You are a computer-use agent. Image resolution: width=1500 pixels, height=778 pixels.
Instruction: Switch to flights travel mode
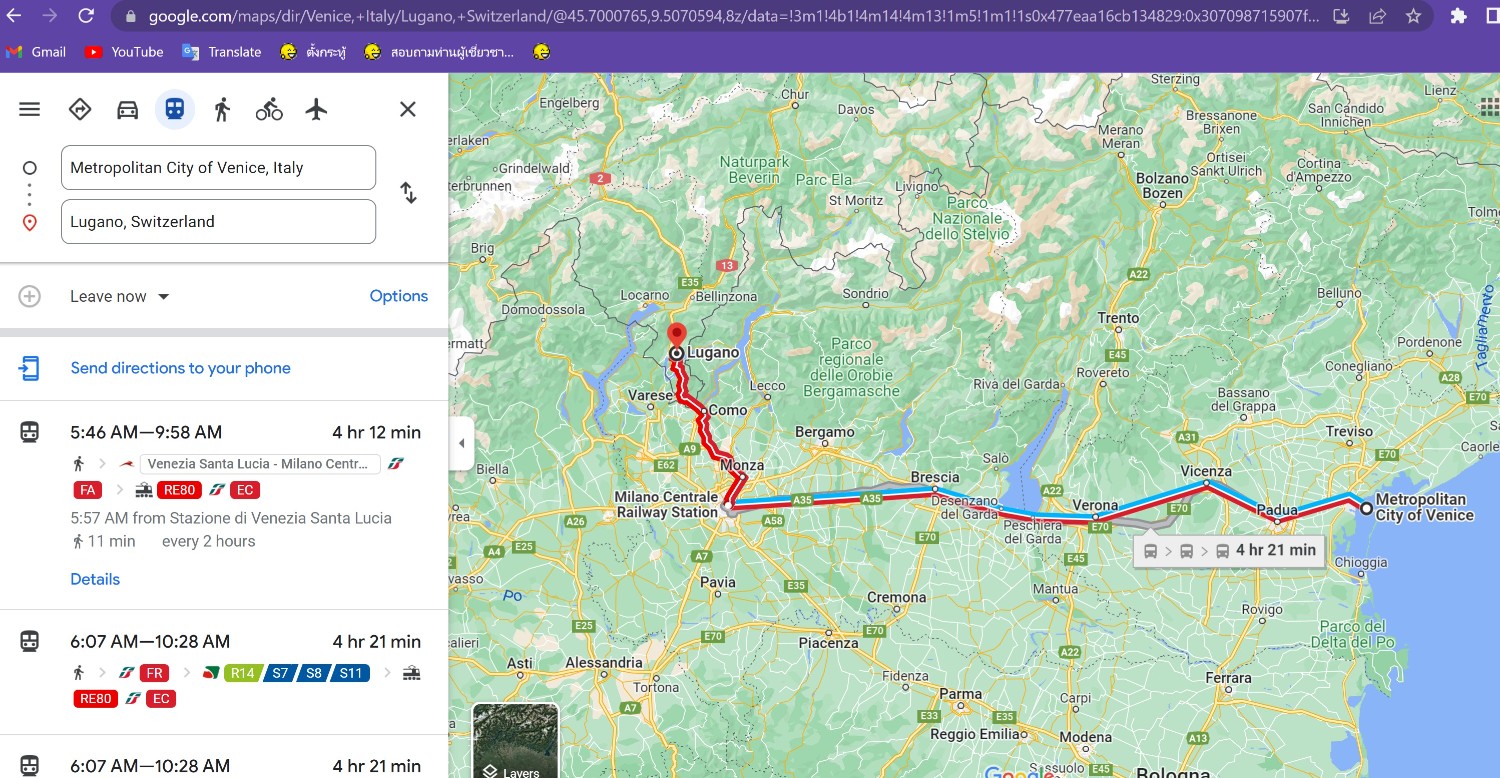(317, 109)
